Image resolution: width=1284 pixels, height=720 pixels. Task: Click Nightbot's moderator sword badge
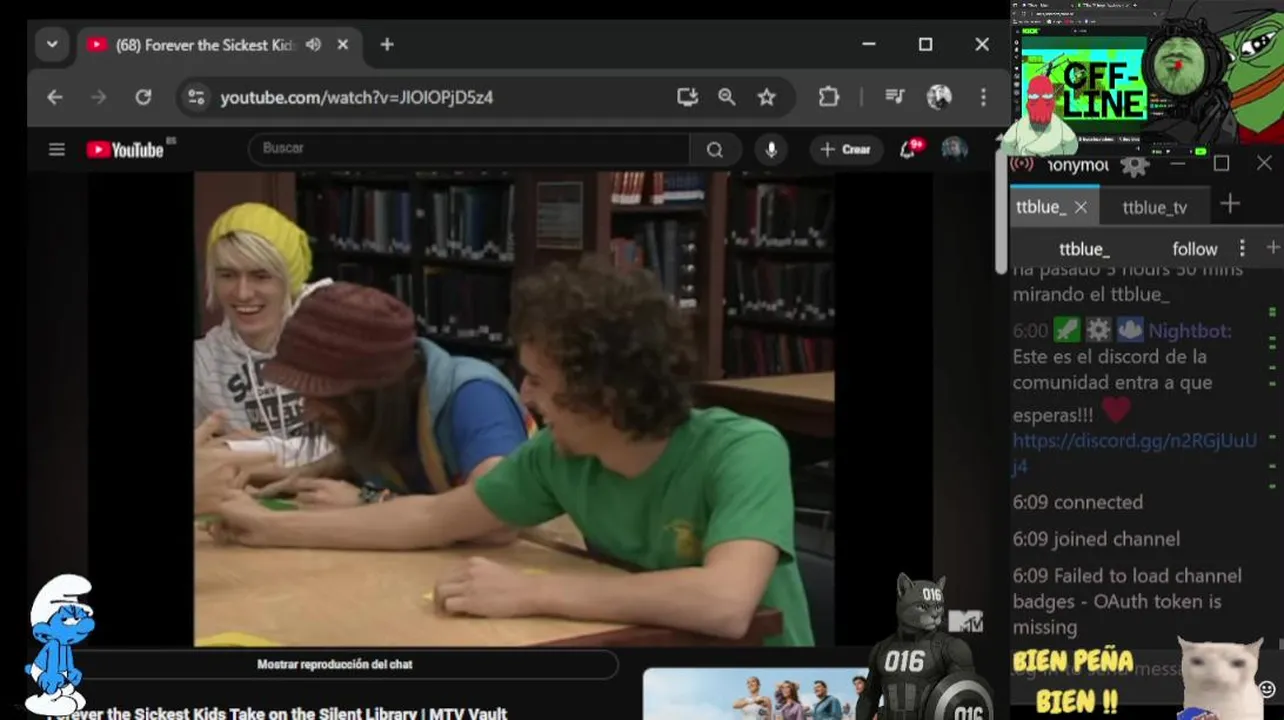pyautogui.click(x=1067, y=330)
